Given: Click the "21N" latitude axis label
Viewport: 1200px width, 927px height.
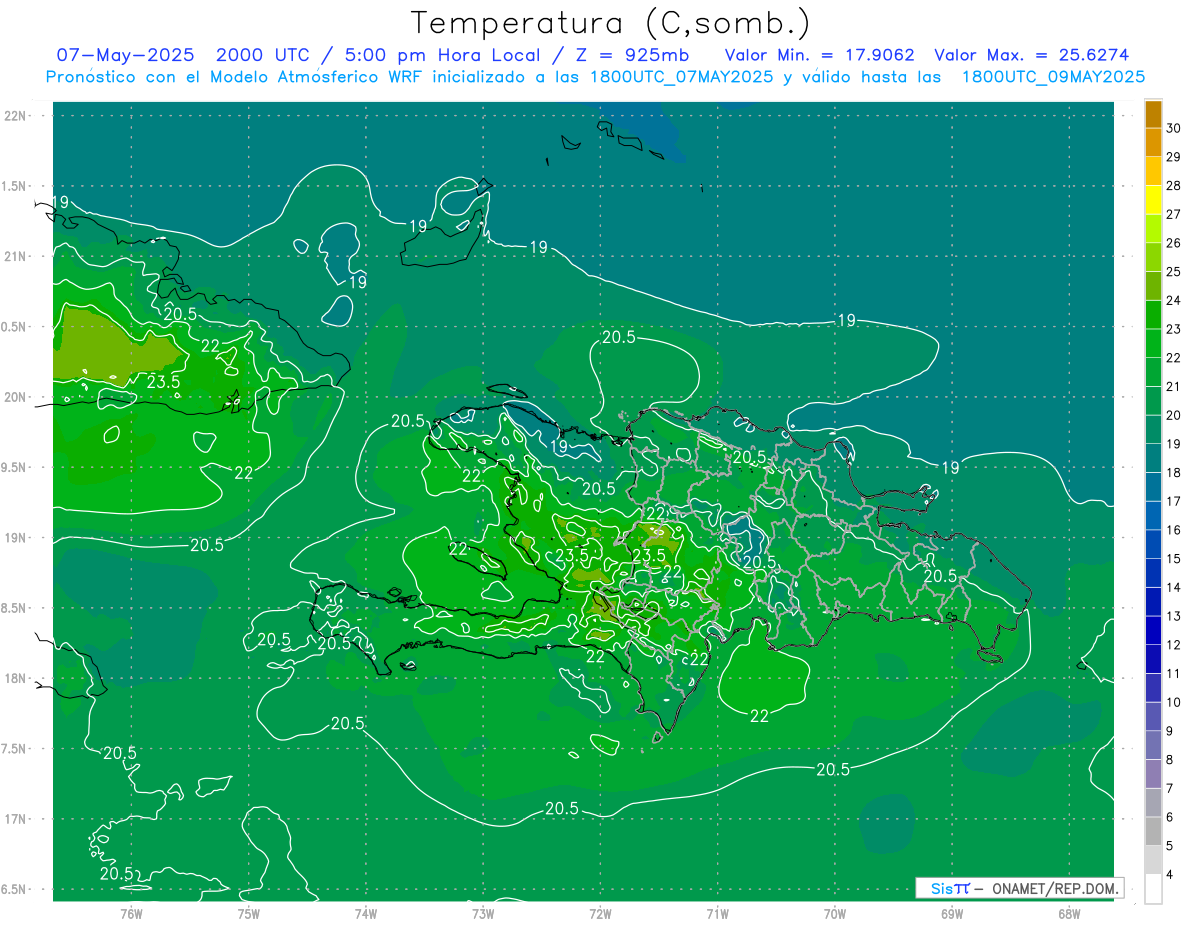Looking at the screenshot, I should point(16,256).
